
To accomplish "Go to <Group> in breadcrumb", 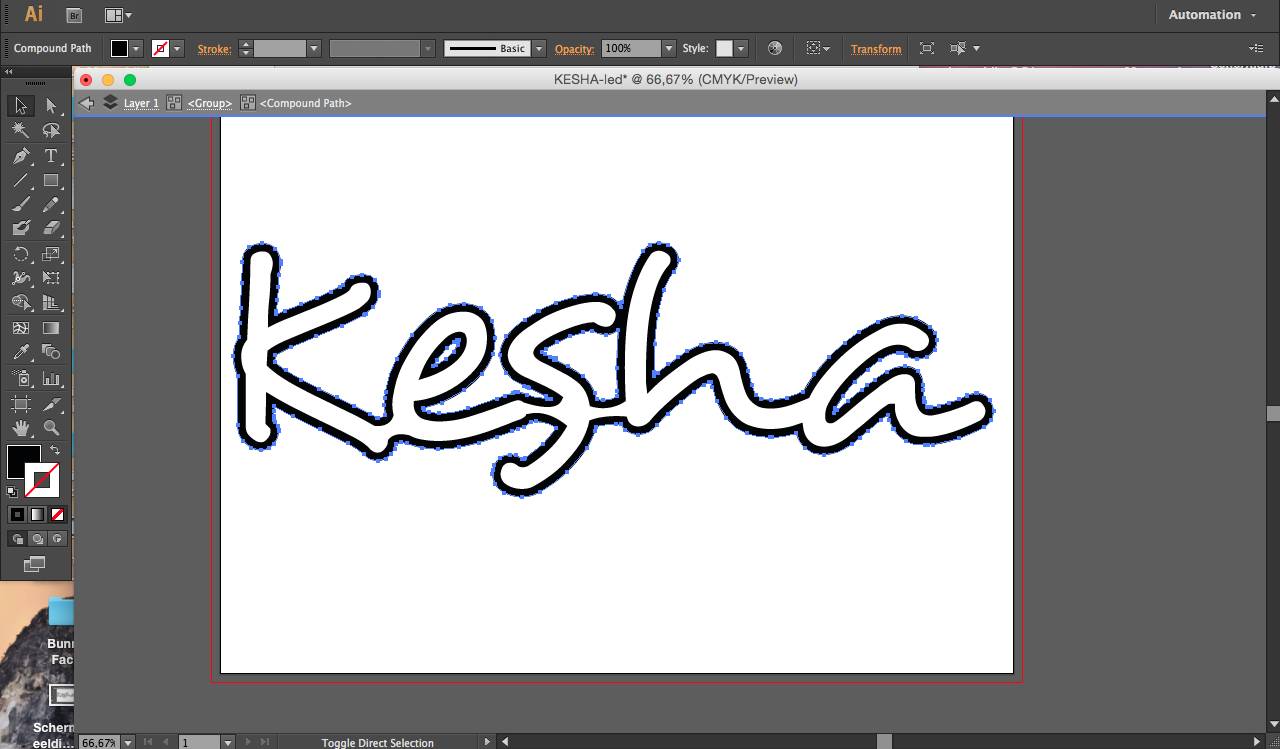I will (x=210, y=103).
